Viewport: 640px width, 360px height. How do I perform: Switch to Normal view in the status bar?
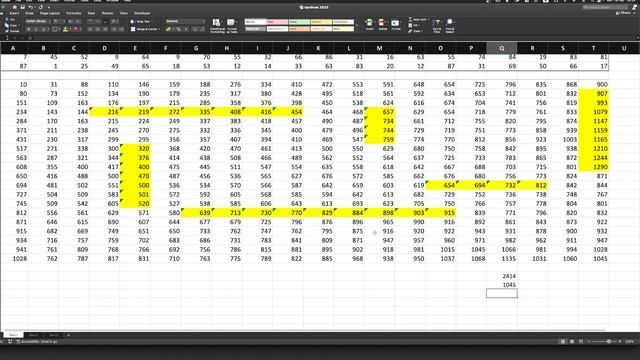[x=563, y=341]
